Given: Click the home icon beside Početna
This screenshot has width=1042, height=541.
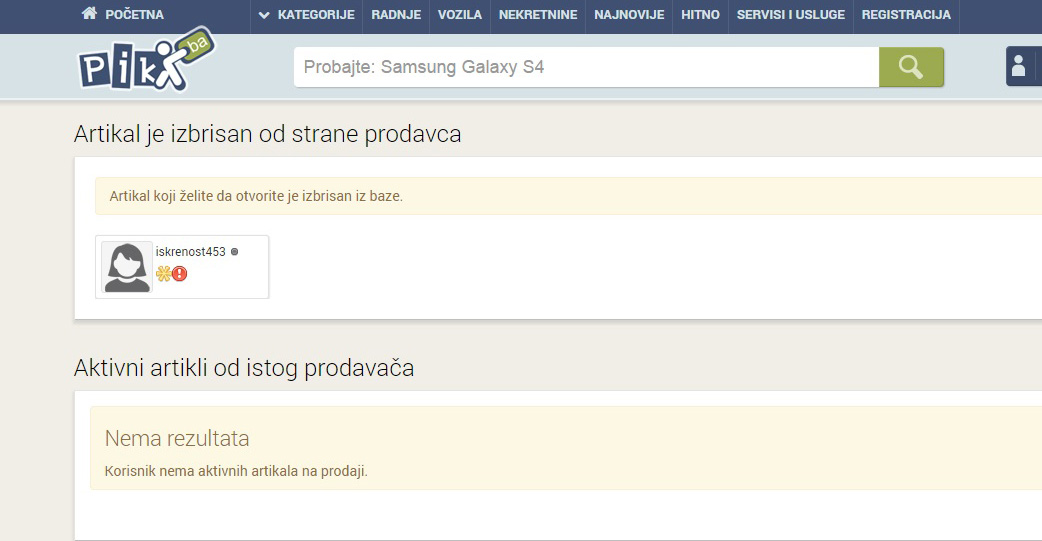Looking at the screenshot, I should point(89,14).
